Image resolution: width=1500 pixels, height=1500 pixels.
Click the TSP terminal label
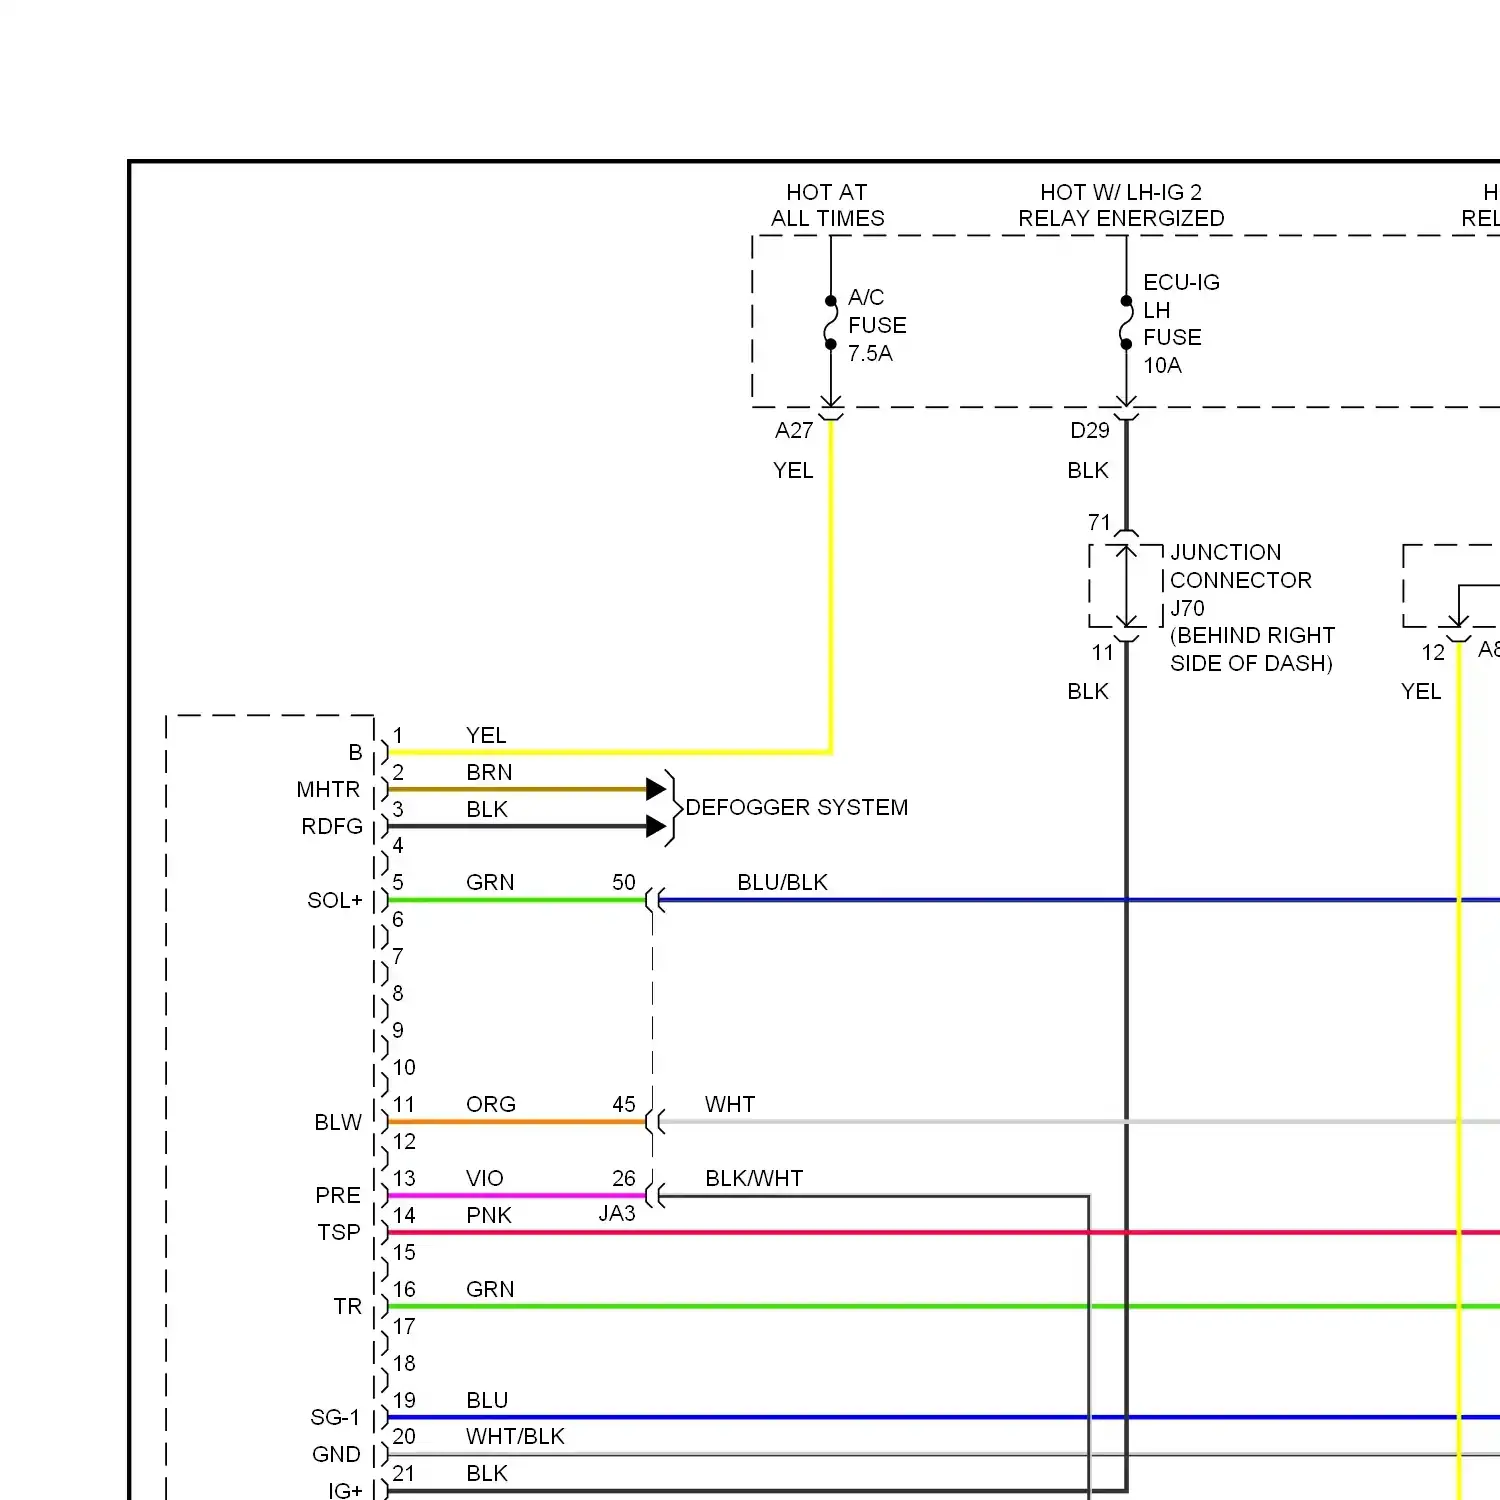339,1232
